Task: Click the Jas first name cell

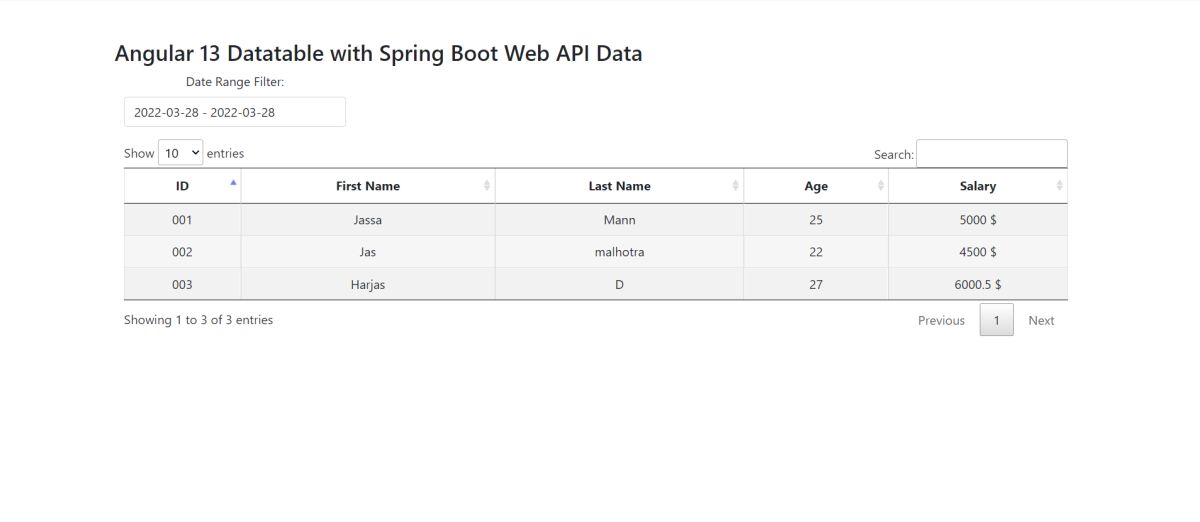Action: click(x=367, y=252)
